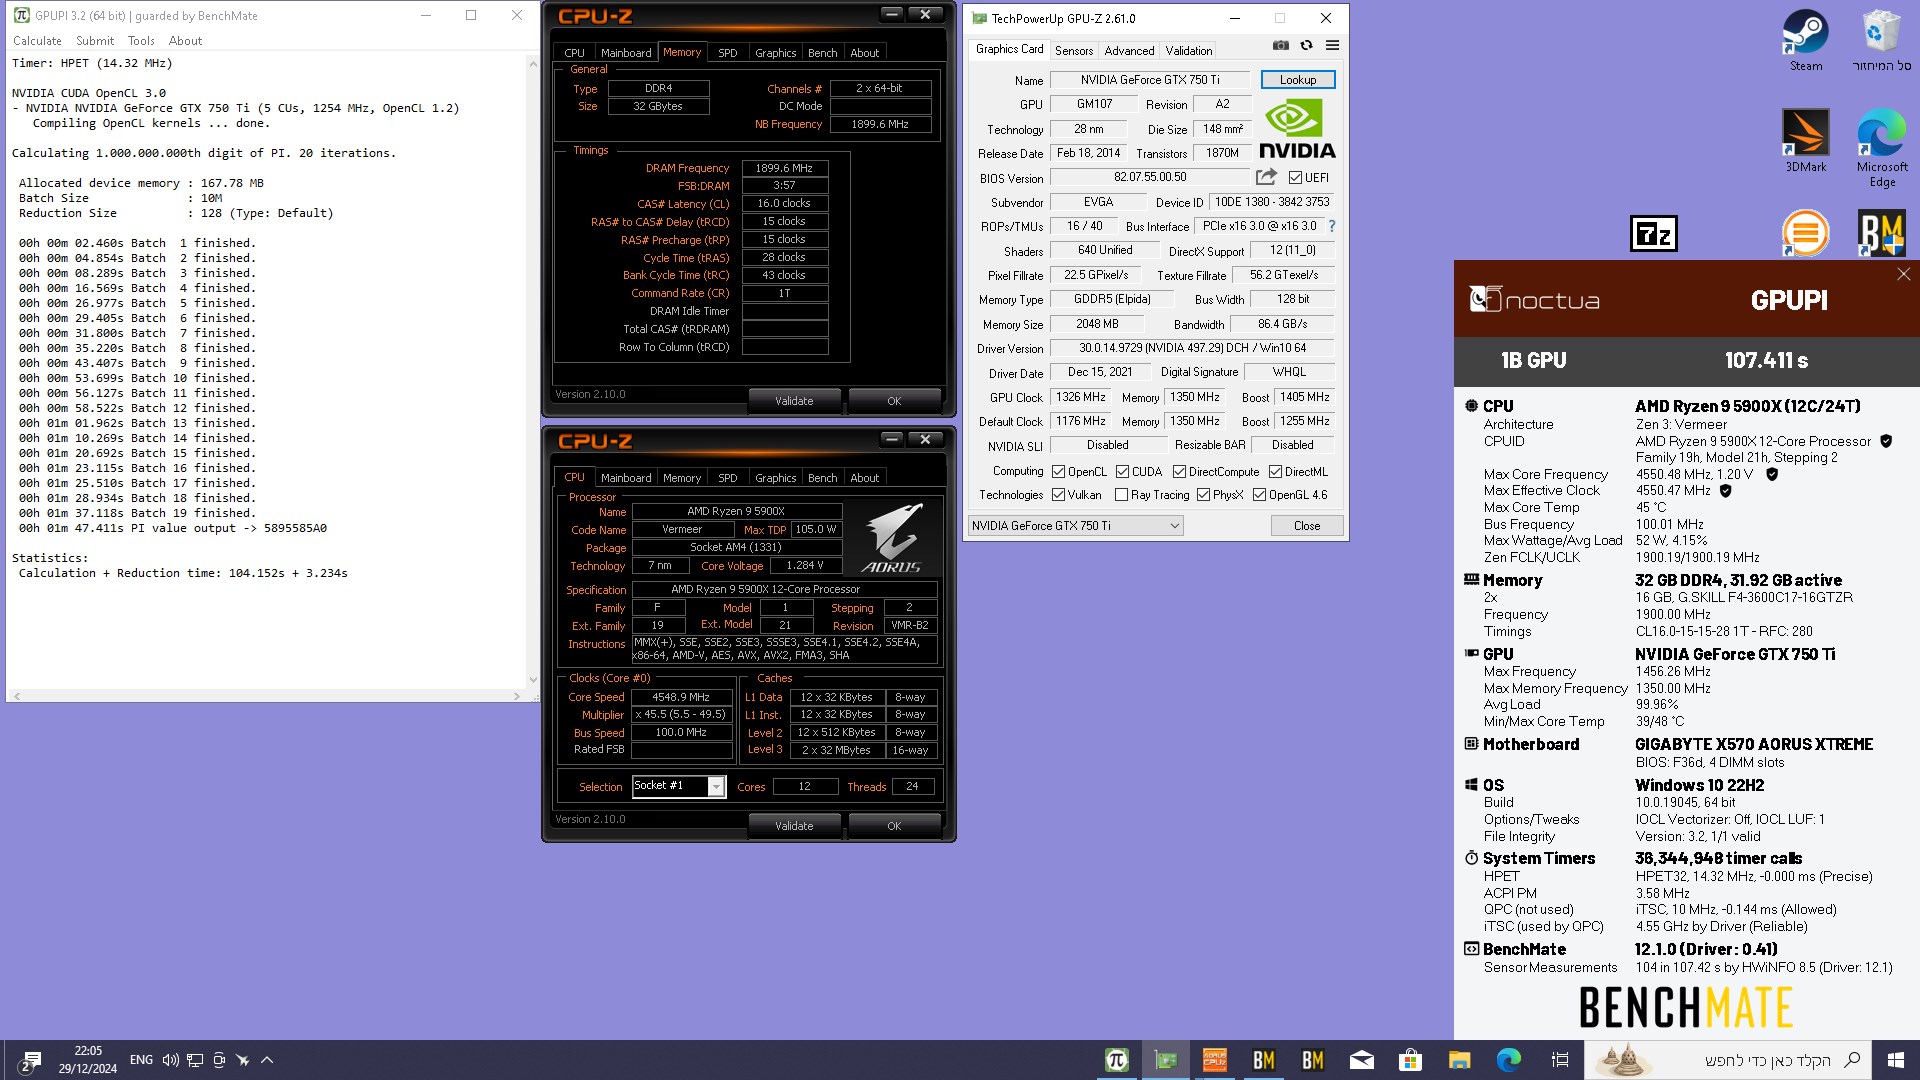Click the verified shield next to CPUID

[x=1886, y=441]
